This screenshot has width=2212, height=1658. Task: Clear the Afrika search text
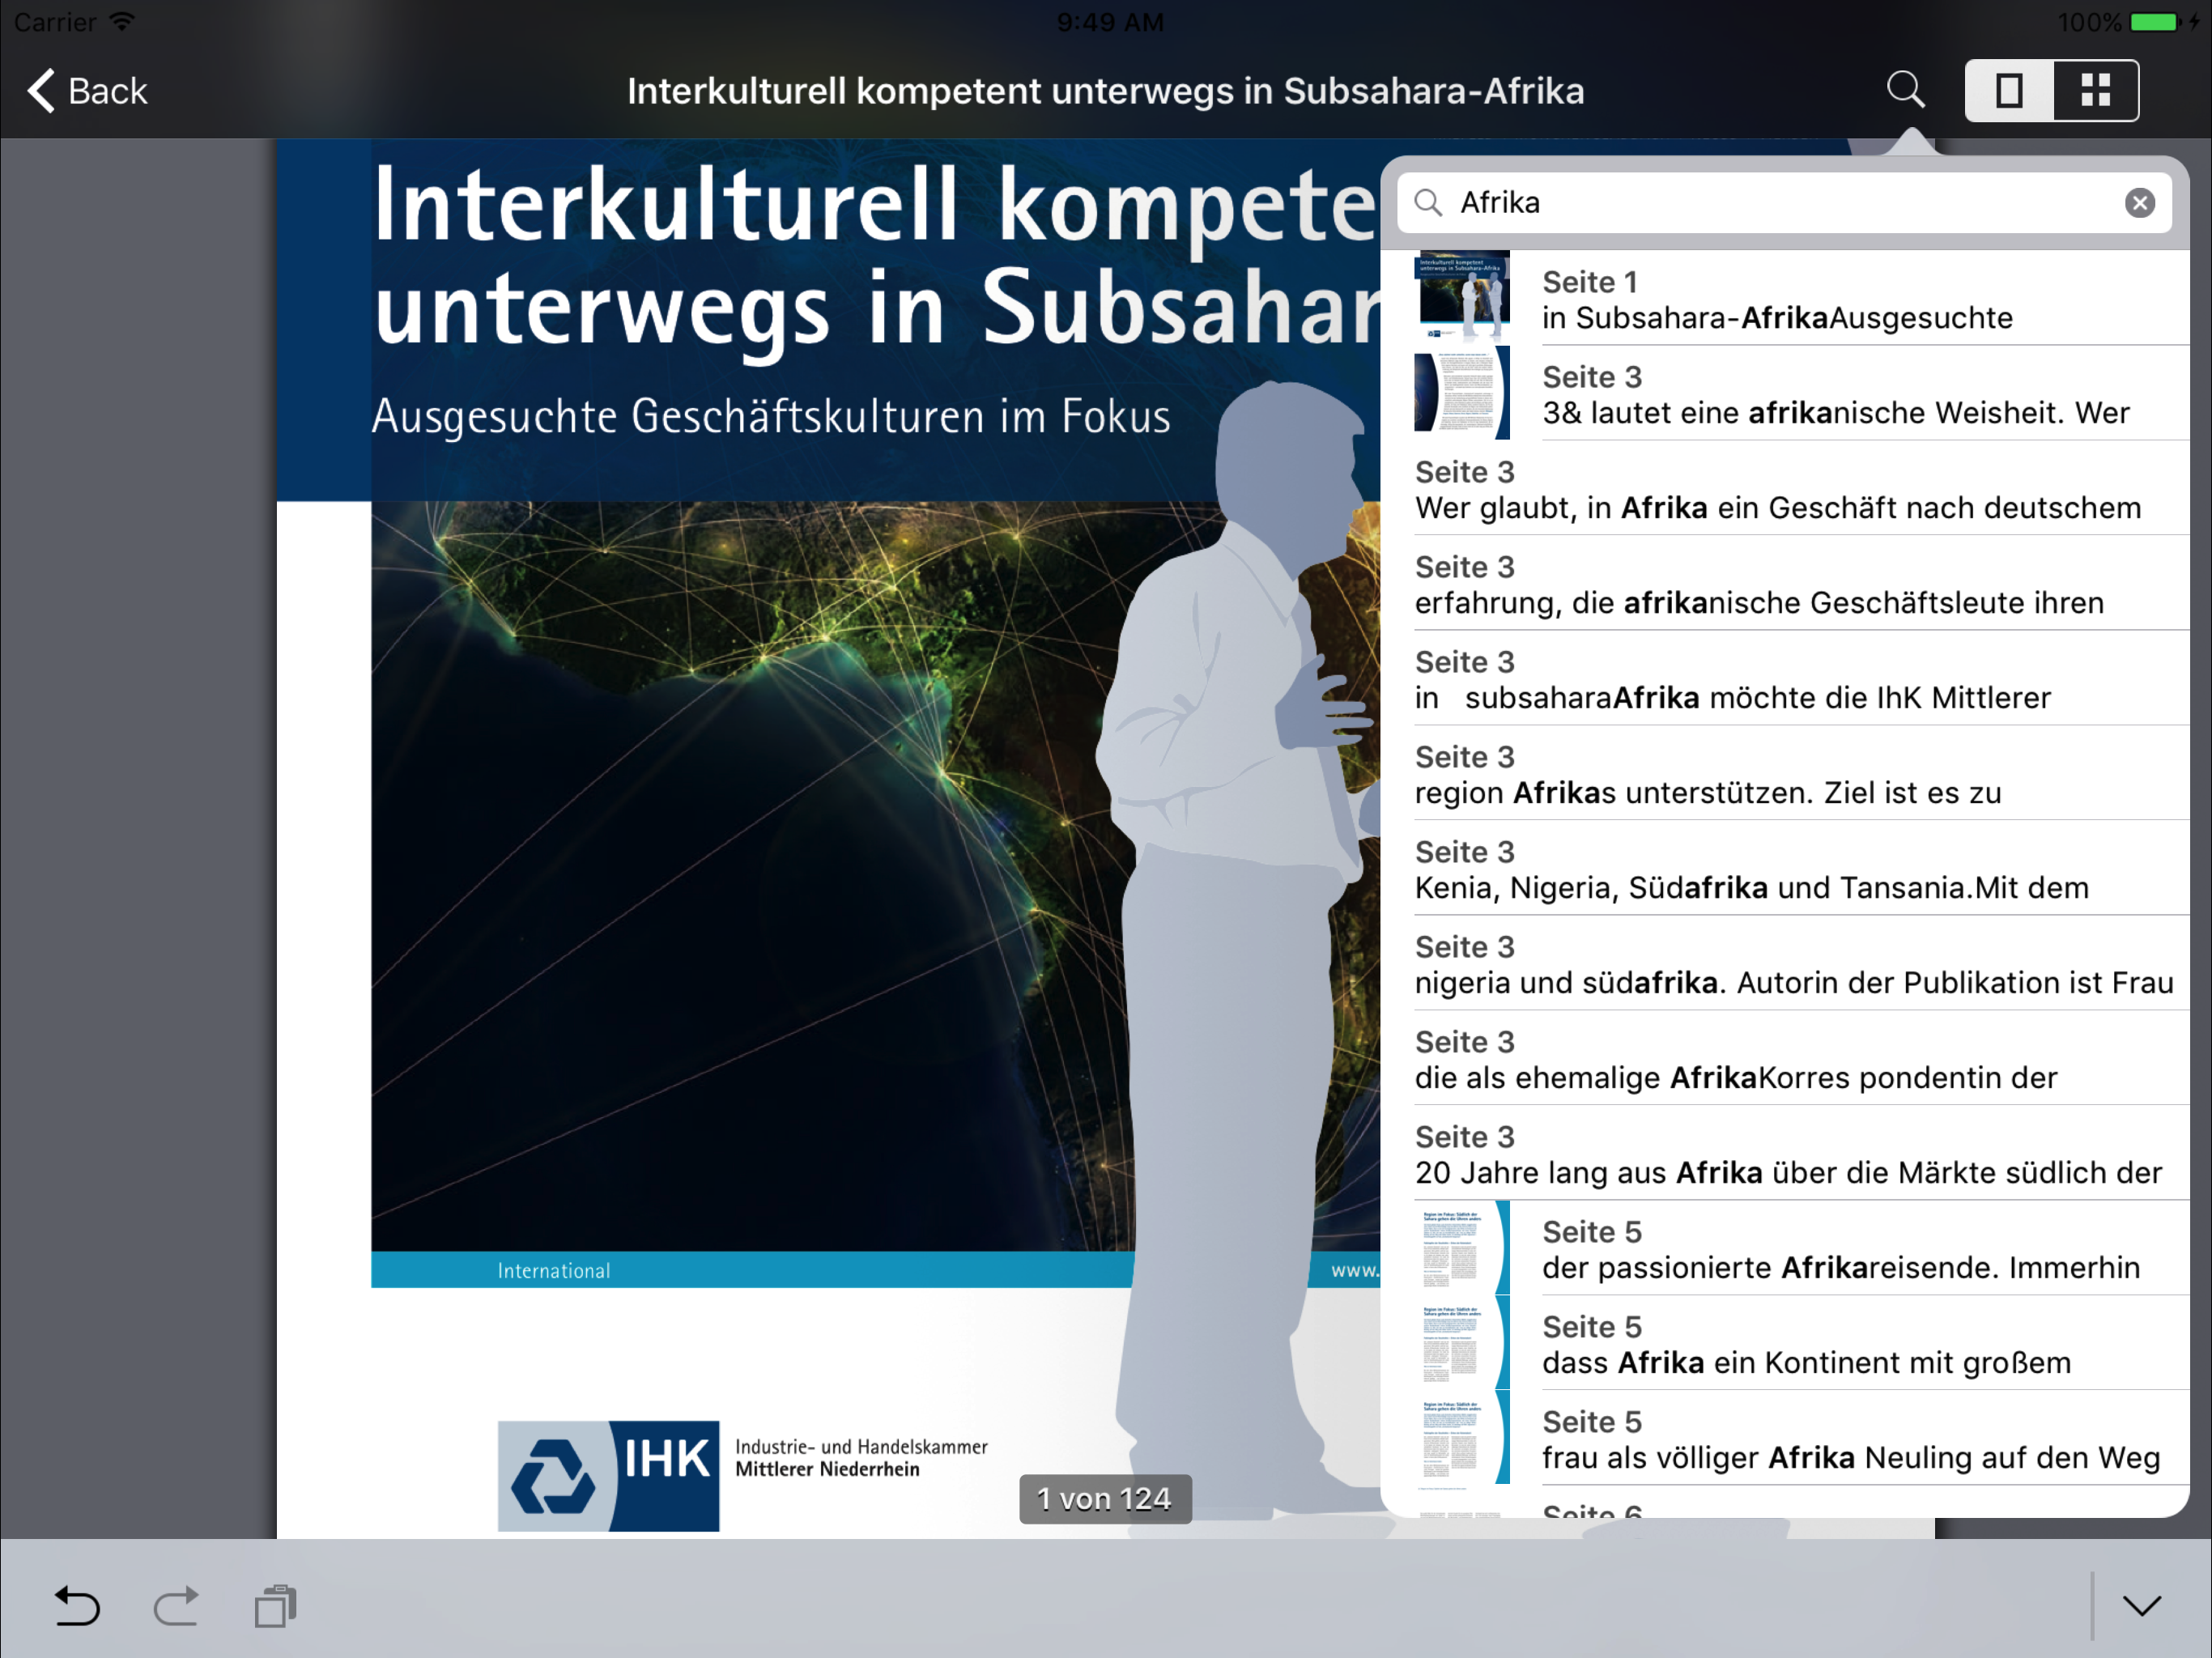[2139, 203]
